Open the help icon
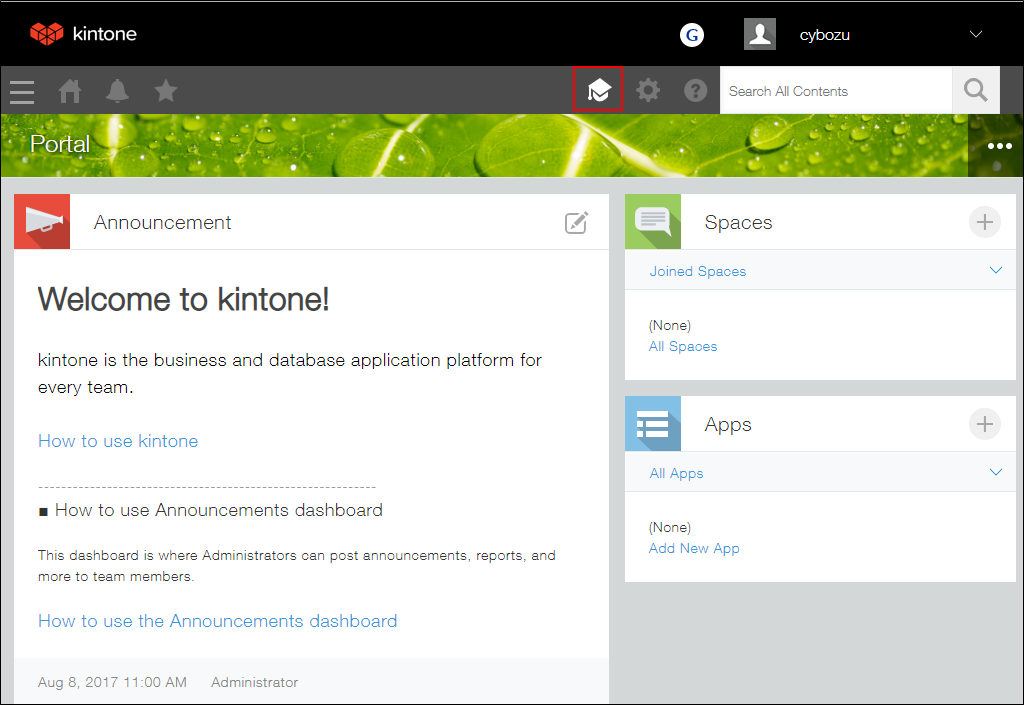The height and width of the screenshot is (705, 1024). (695, 90)
